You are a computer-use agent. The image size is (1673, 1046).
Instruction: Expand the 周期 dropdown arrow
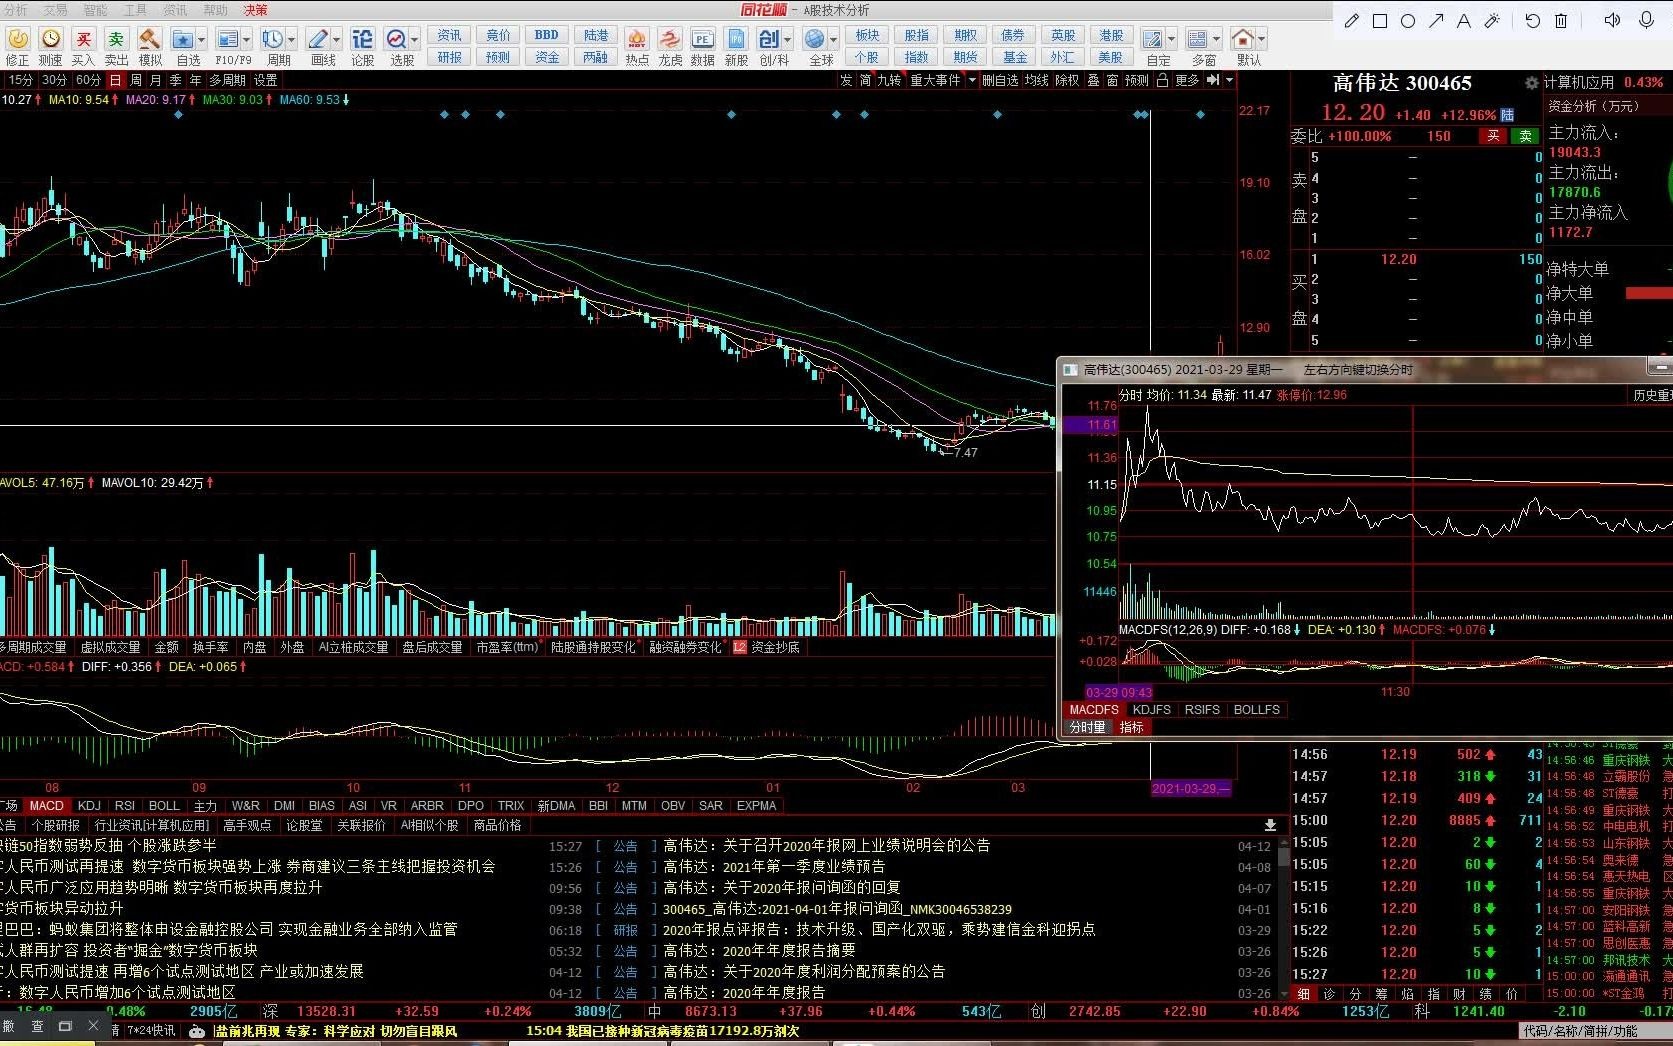click(292, 40)
